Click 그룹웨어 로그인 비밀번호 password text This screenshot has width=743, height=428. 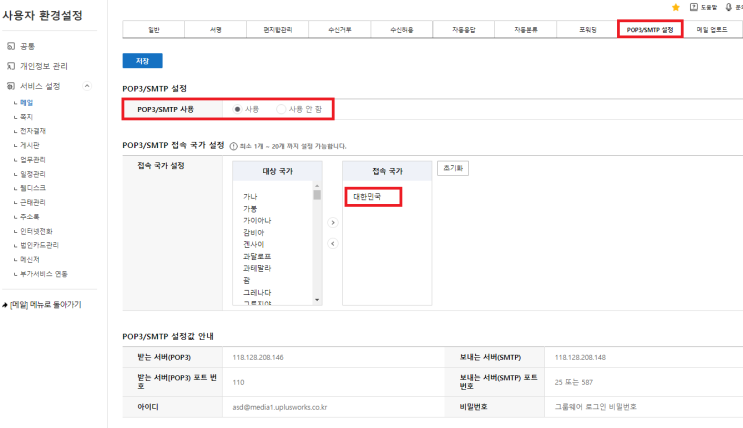click(596, 407)
